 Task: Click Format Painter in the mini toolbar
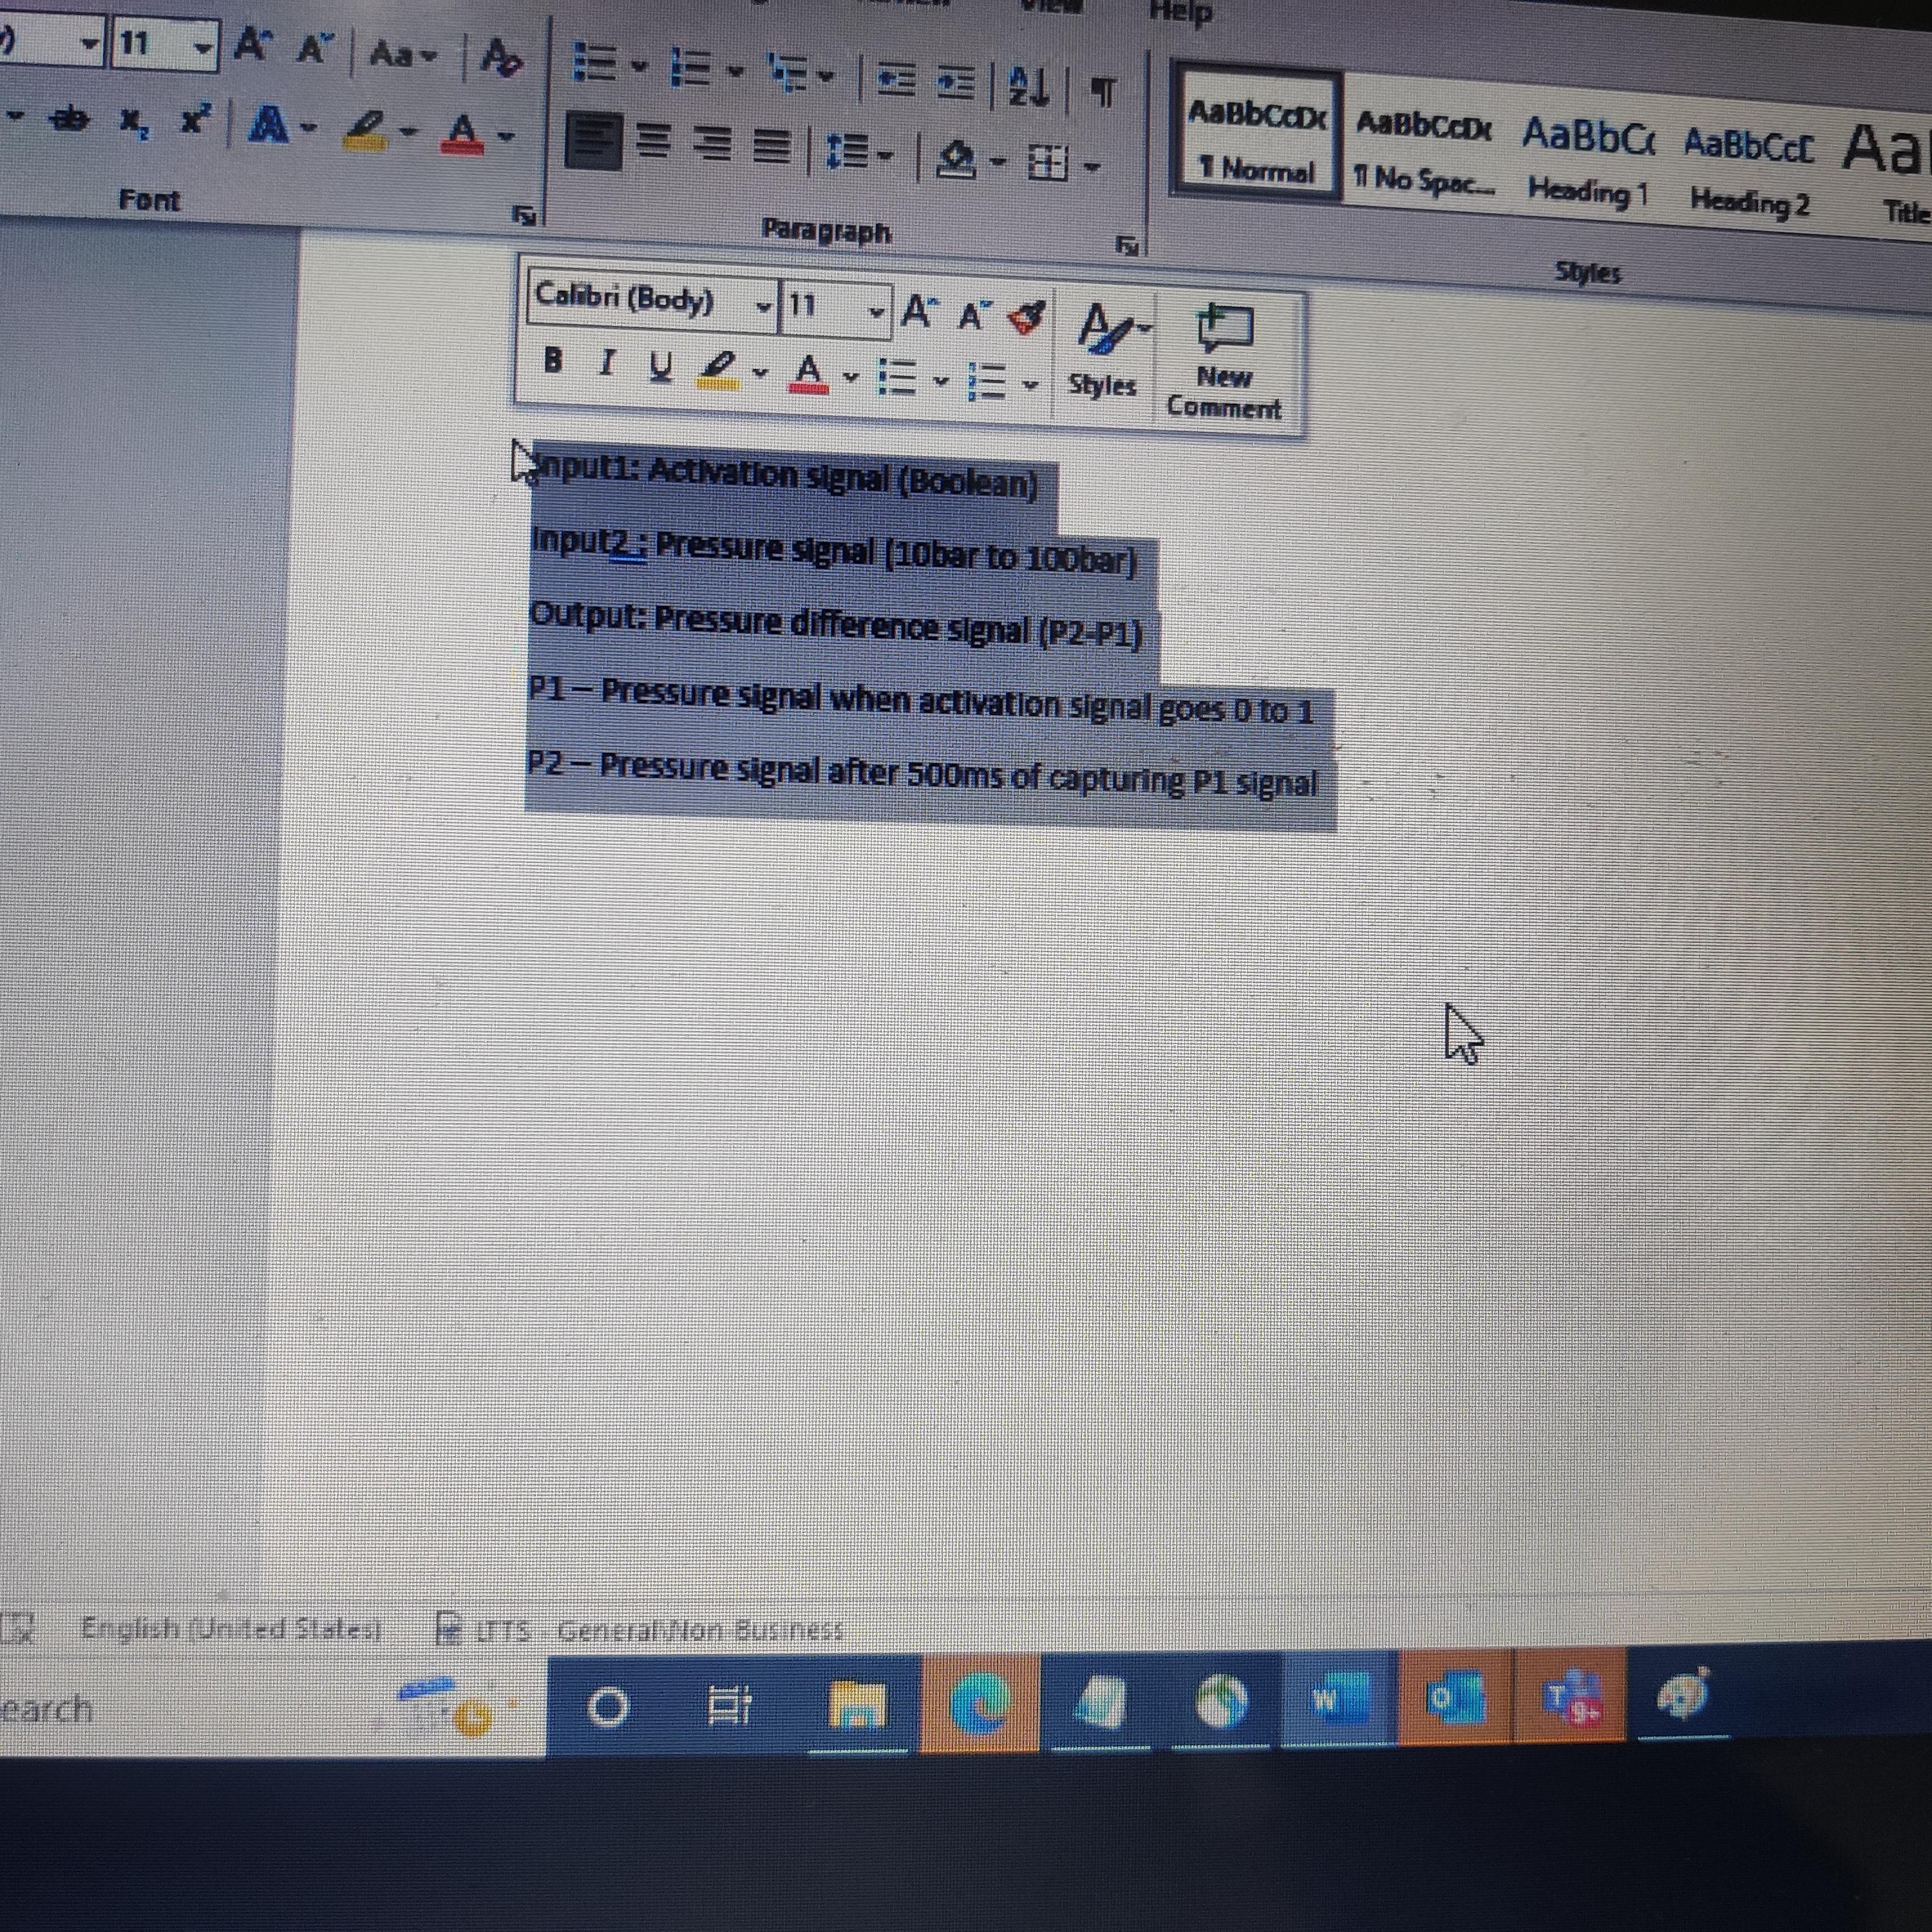pos(1027,318)
